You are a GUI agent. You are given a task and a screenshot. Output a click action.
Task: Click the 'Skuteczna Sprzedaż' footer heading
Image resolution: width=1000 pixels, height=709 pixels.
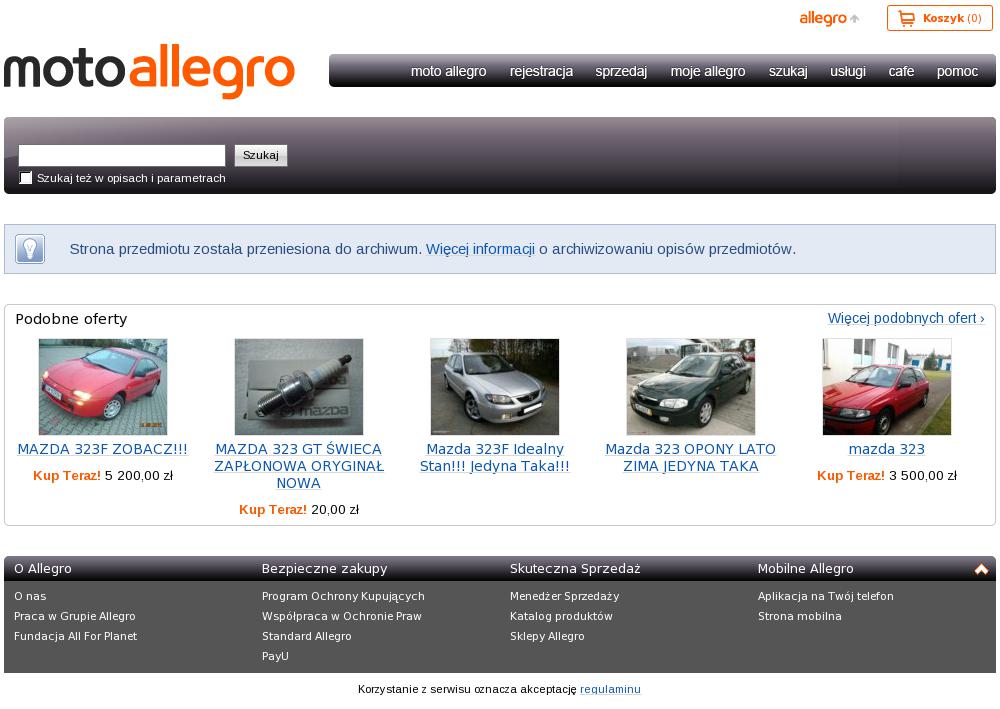click(575, 569)
